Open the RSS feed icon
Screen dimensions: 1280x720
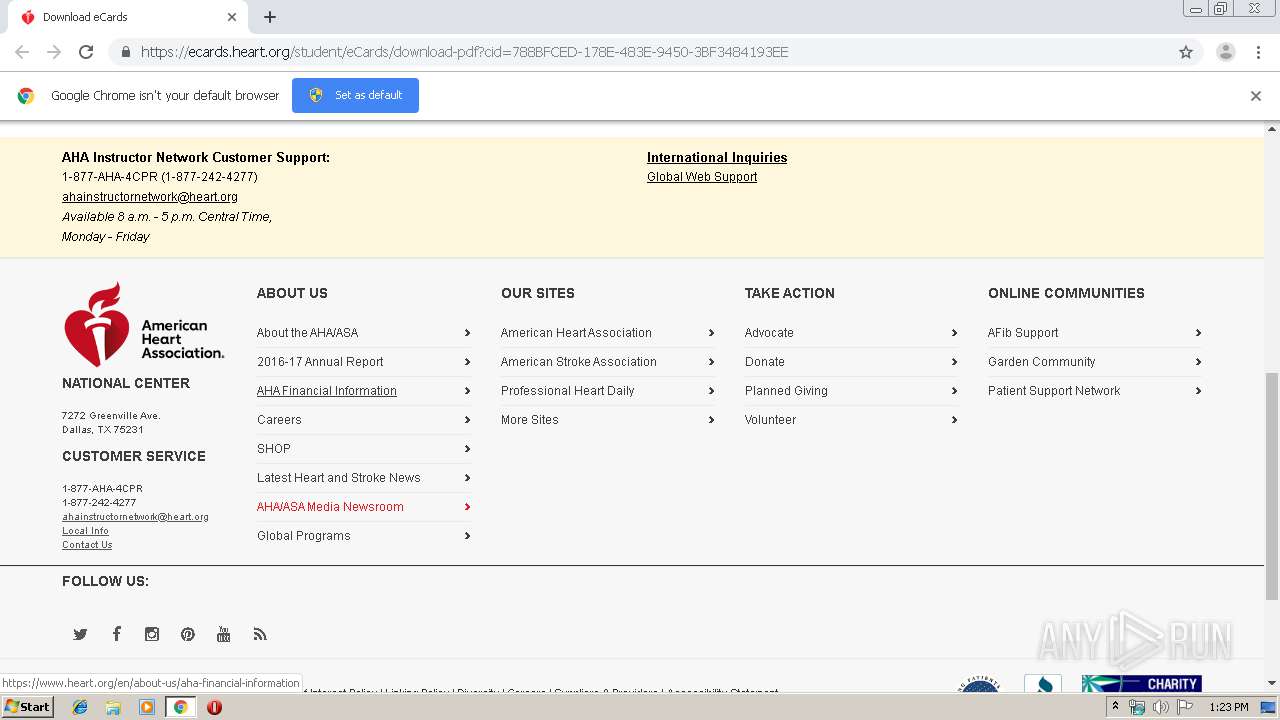[x=260, y=634]
